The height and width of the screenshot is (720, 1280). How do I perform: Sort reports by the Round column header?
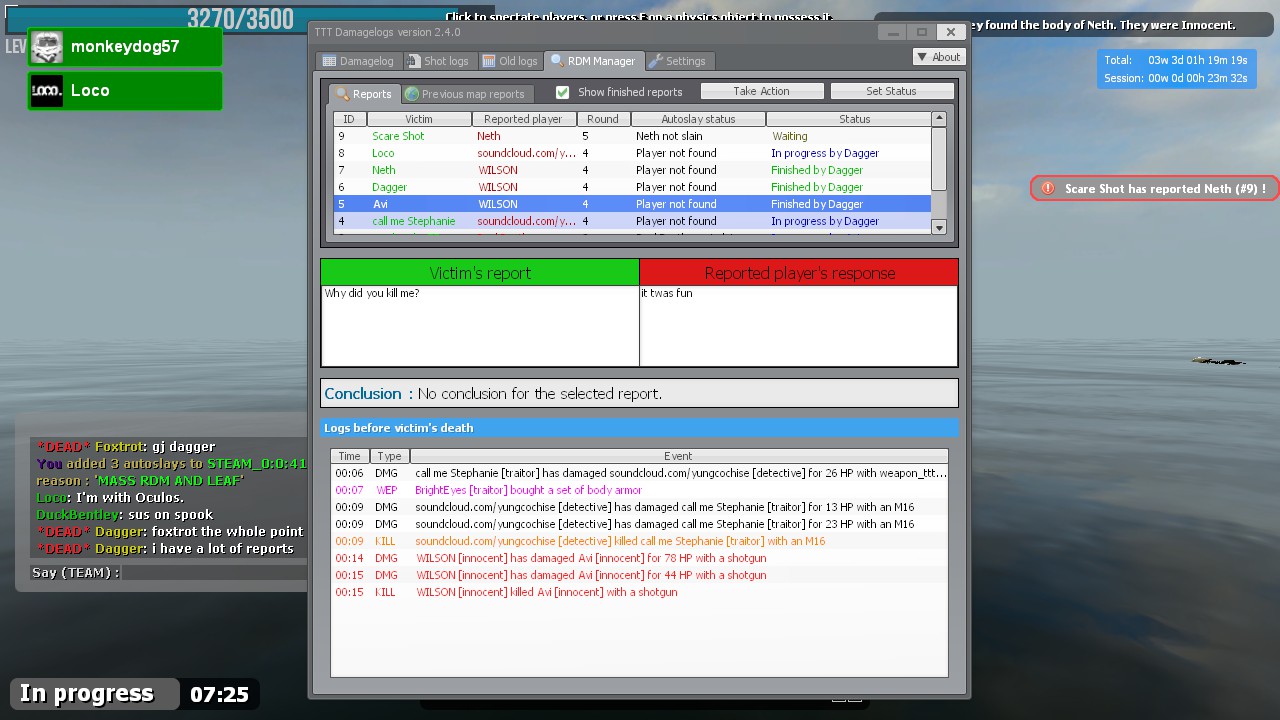603,119
